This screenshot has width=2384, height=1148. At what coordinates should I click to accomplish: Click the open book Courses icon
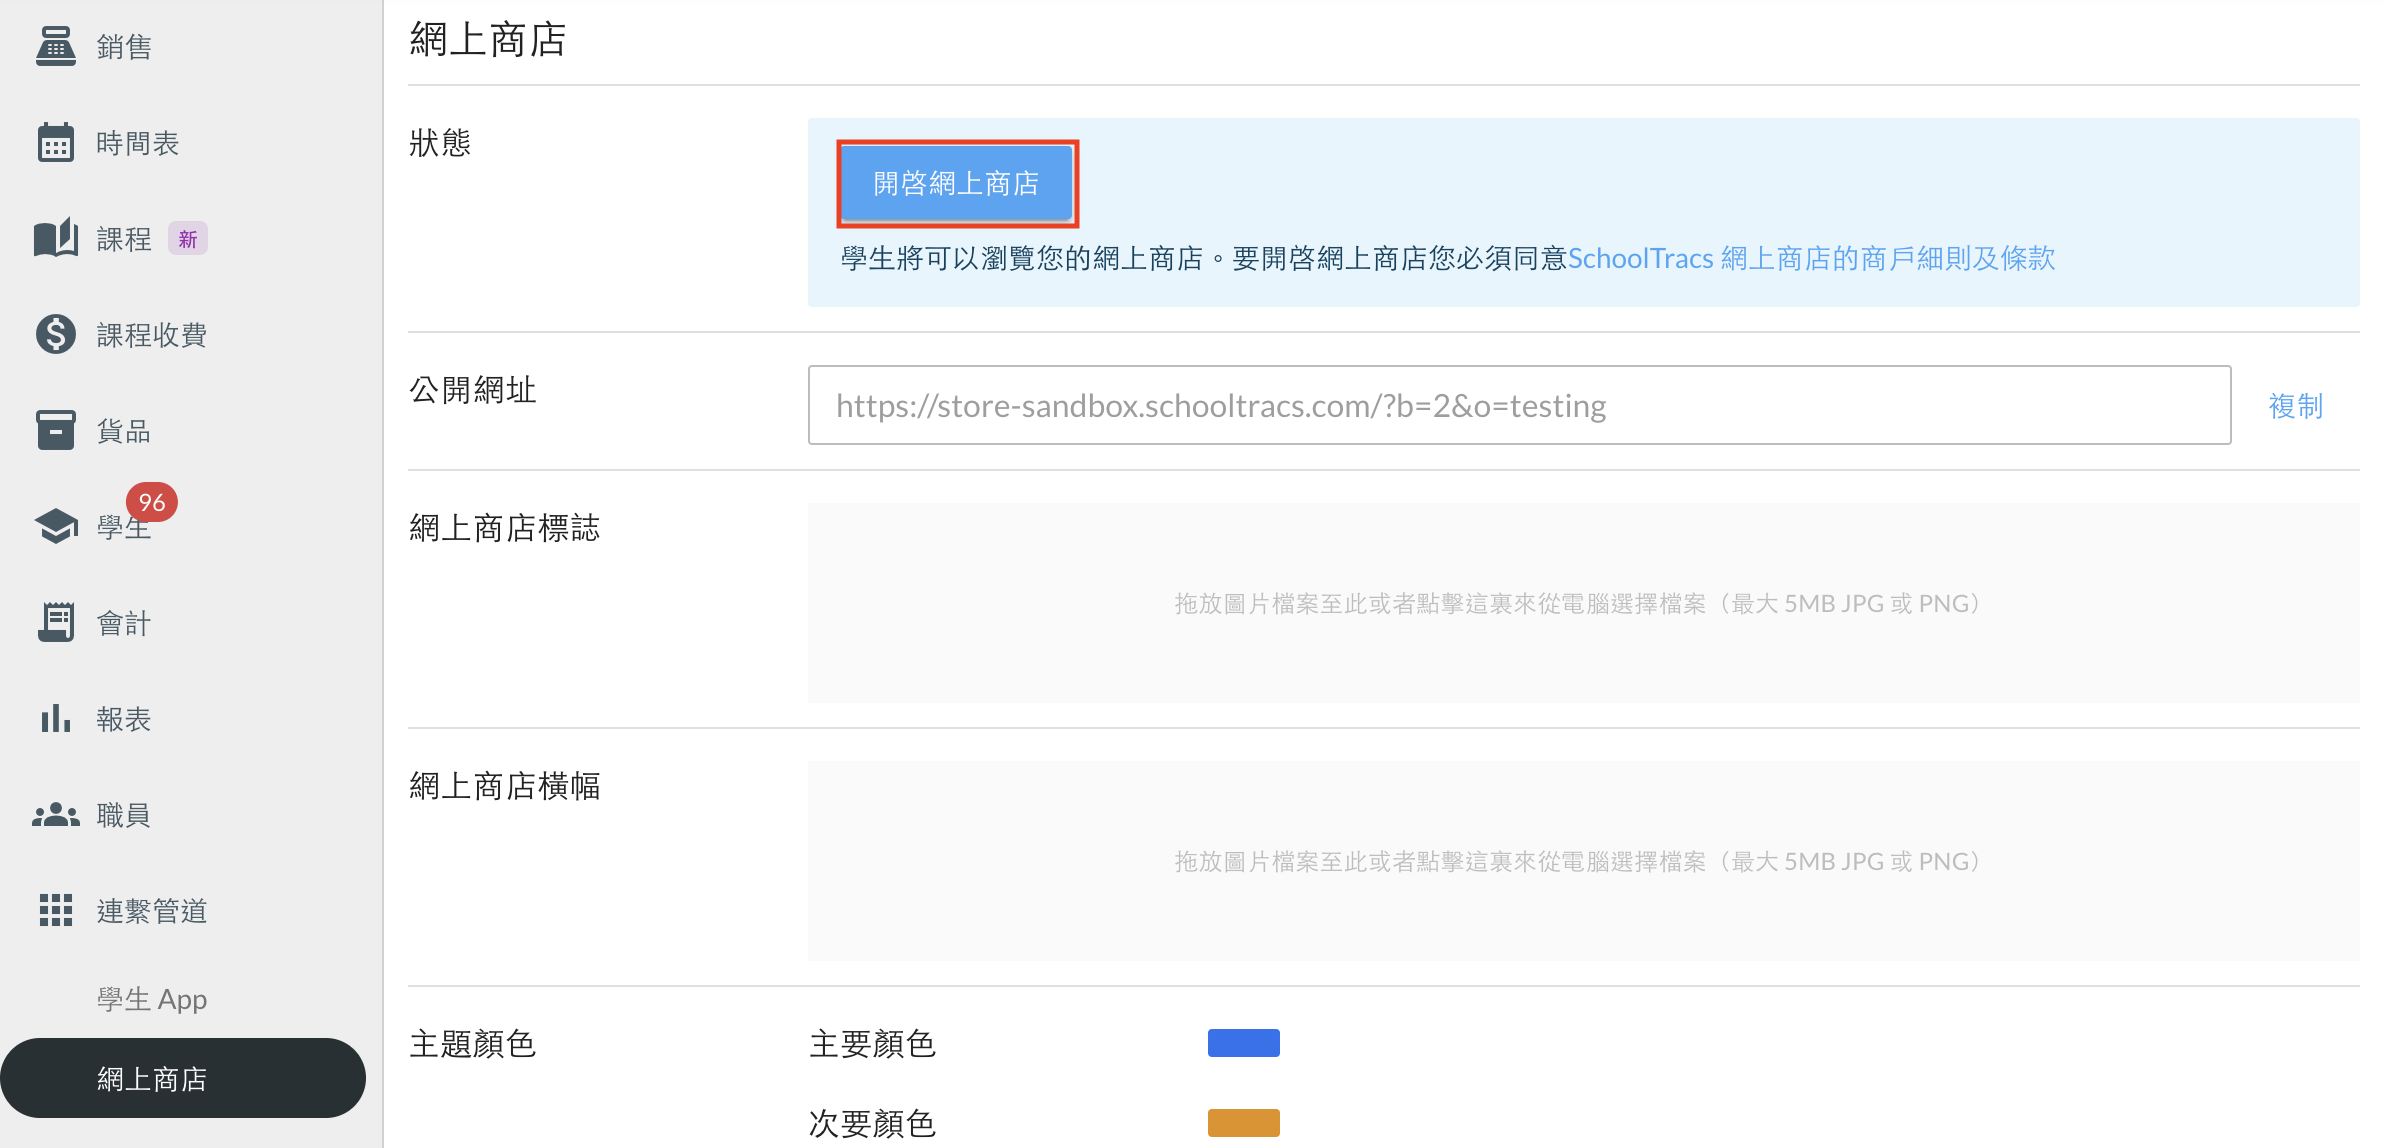[x=56, y=239]
